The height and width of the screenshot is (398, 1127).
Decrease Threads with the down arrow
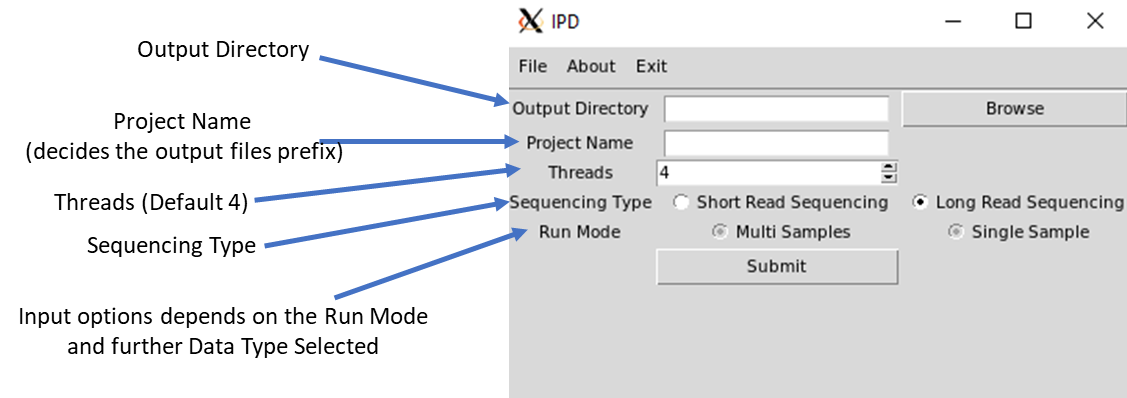tap(889, 178)
